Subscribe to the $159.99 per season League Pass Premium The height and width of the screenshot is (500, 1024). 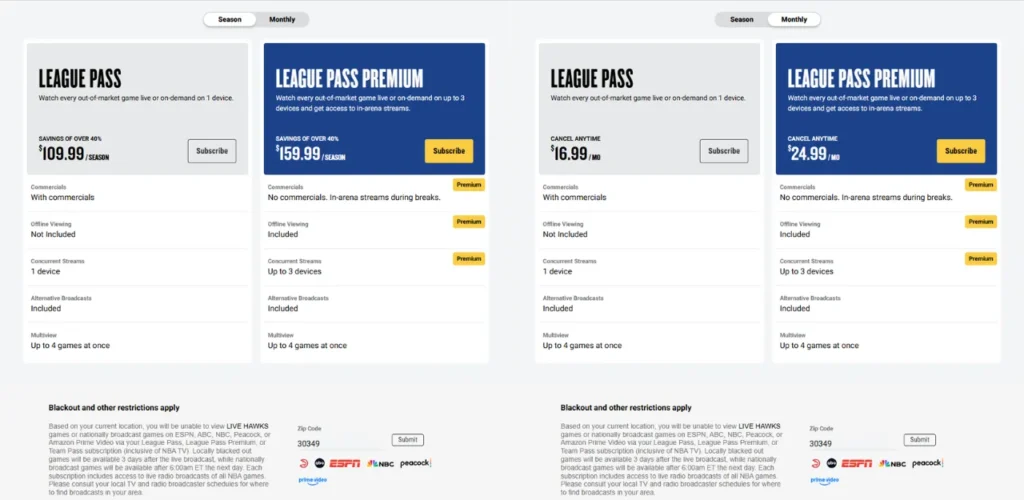coord(449,151)
